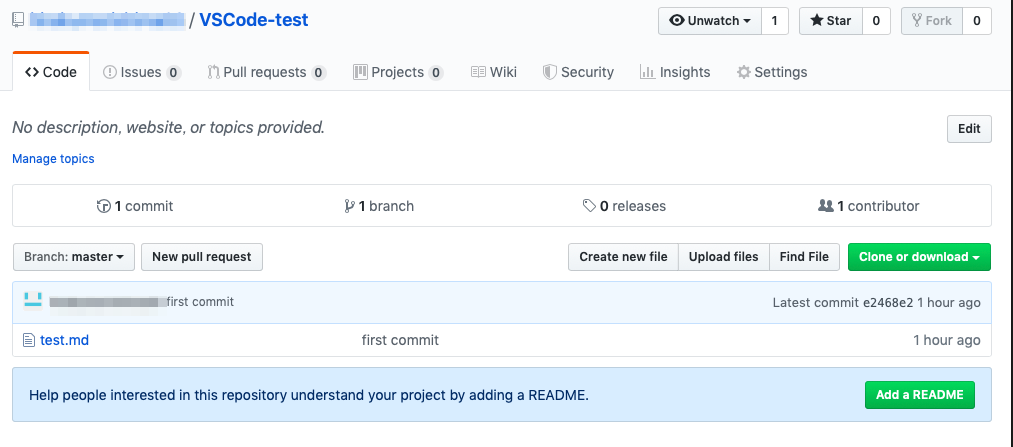Screen dimensions: 1013x447
Task: Click the latest commit hash e2468e2
Action: (887, 302)
